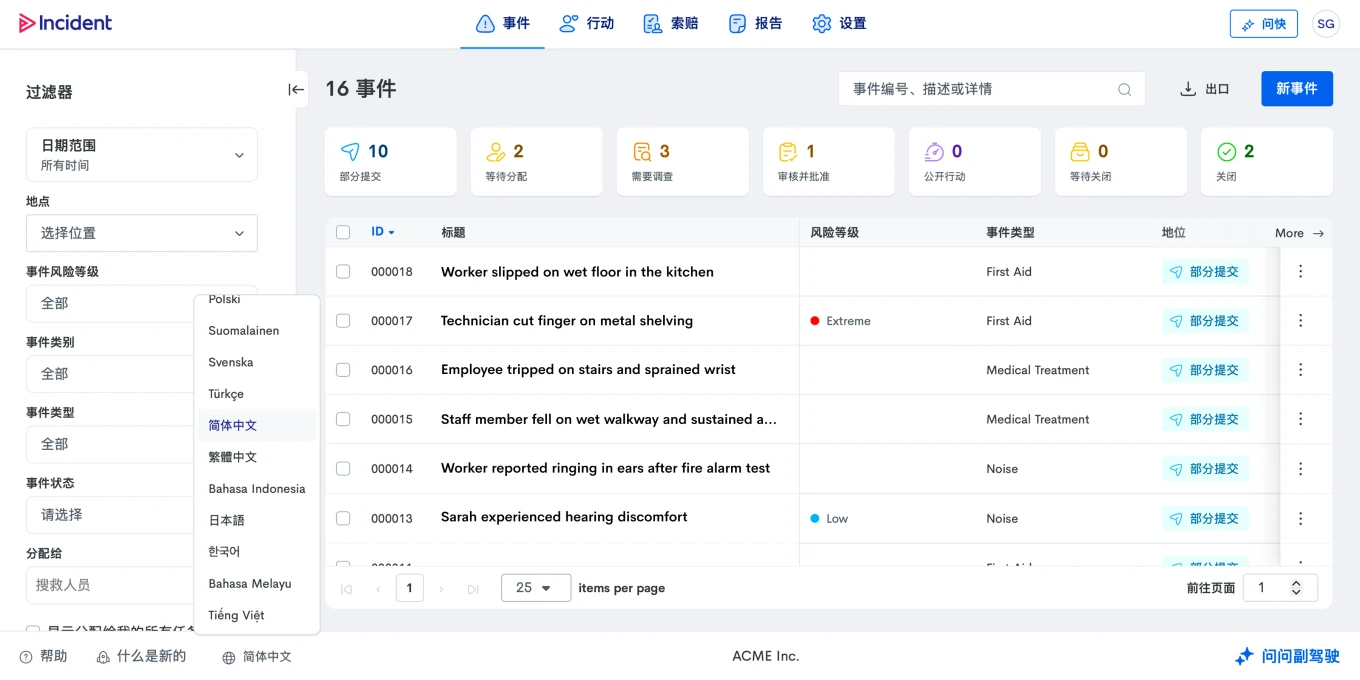Check the box for incident 000017

tap(343, 321)
